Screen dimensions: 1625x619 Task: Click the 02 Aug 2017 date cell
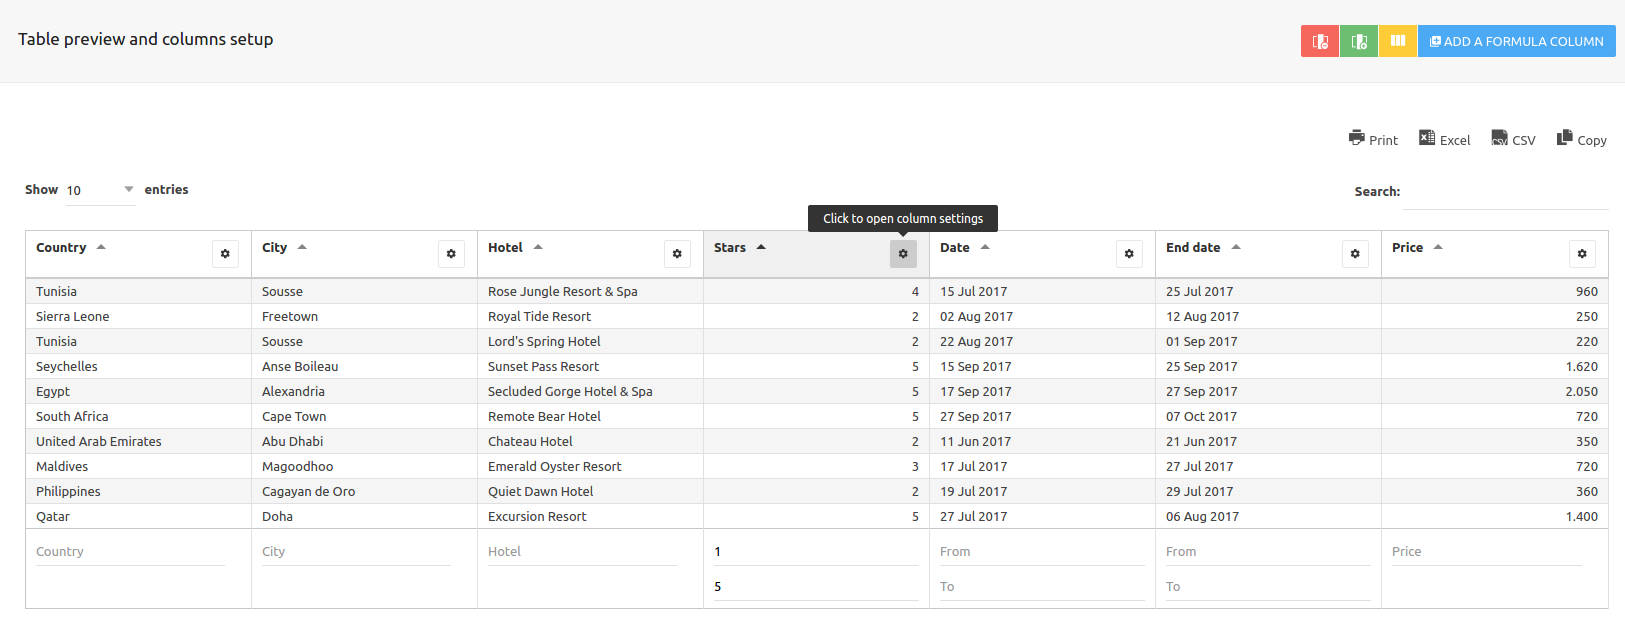point(1042,316)
